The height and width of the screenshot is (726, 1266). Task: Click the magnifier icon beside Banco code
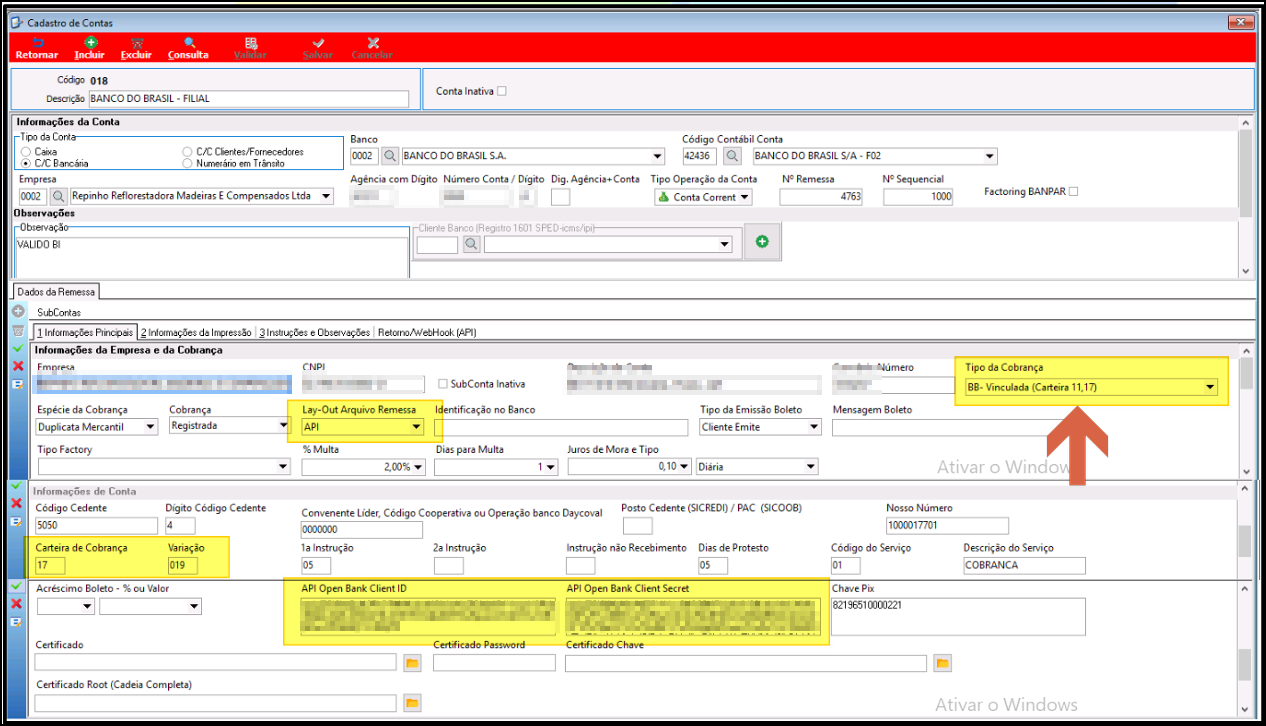pyautogui.click(x=390, y=156)
